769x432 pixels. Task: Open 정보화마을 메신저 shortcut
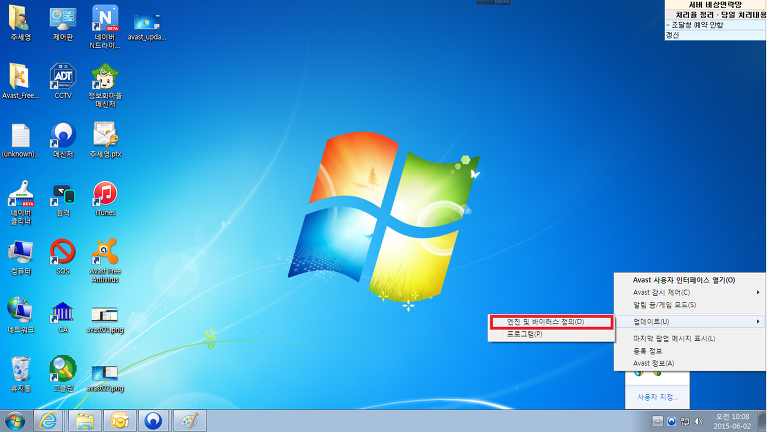(105, 86)
